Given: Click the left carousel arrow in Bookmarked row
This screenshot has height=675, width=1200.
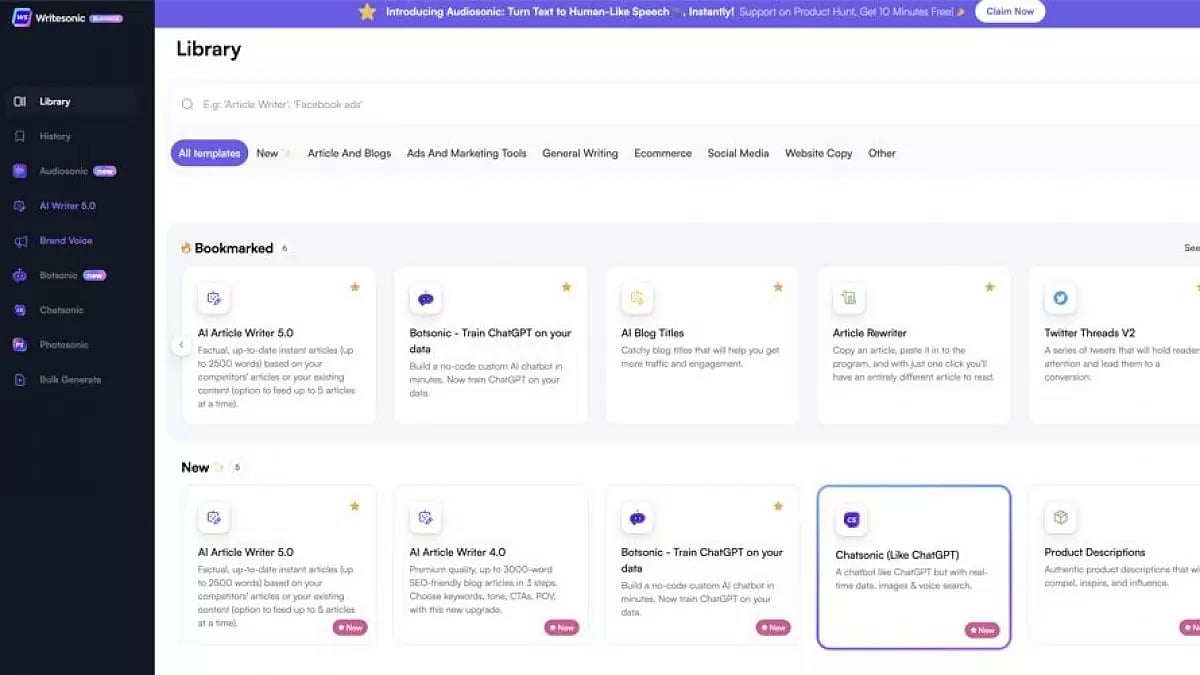Looking at the screenshot, I should pos(181,344).
